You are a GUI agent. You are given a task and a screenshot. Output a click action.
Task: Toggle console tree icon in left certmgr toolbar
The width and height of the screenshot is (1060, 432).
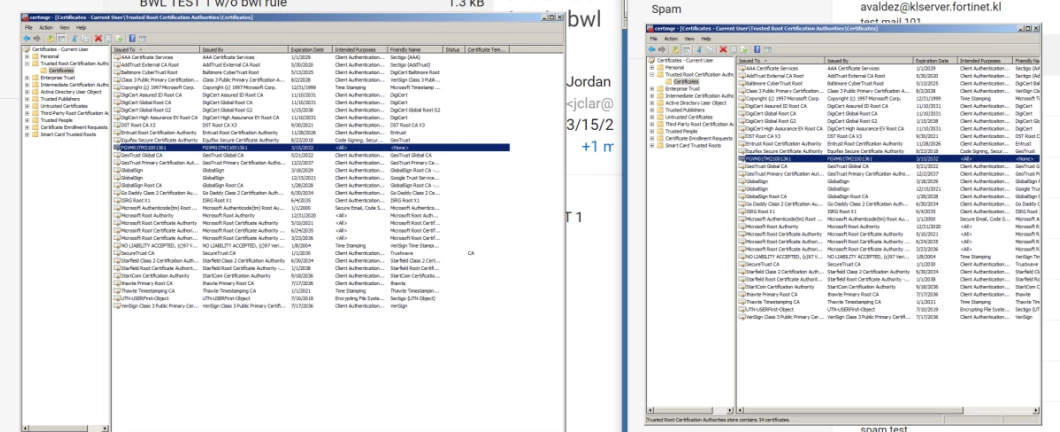[62, 39]
